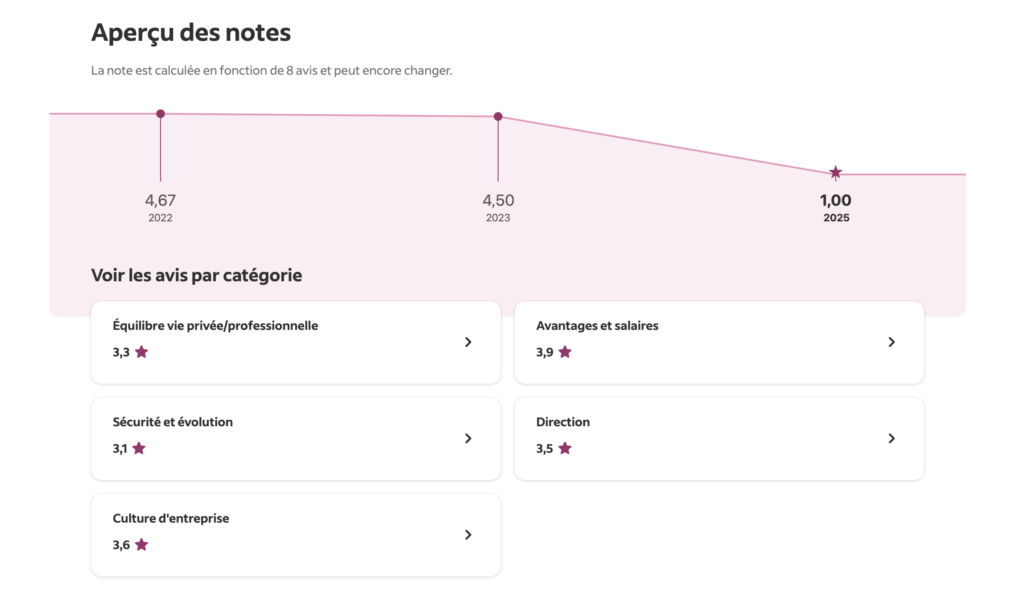The height and width of the screenshot is (599, 1024).
Task: Click the 4,50 rating label for 2023
Action: [498, 200]
